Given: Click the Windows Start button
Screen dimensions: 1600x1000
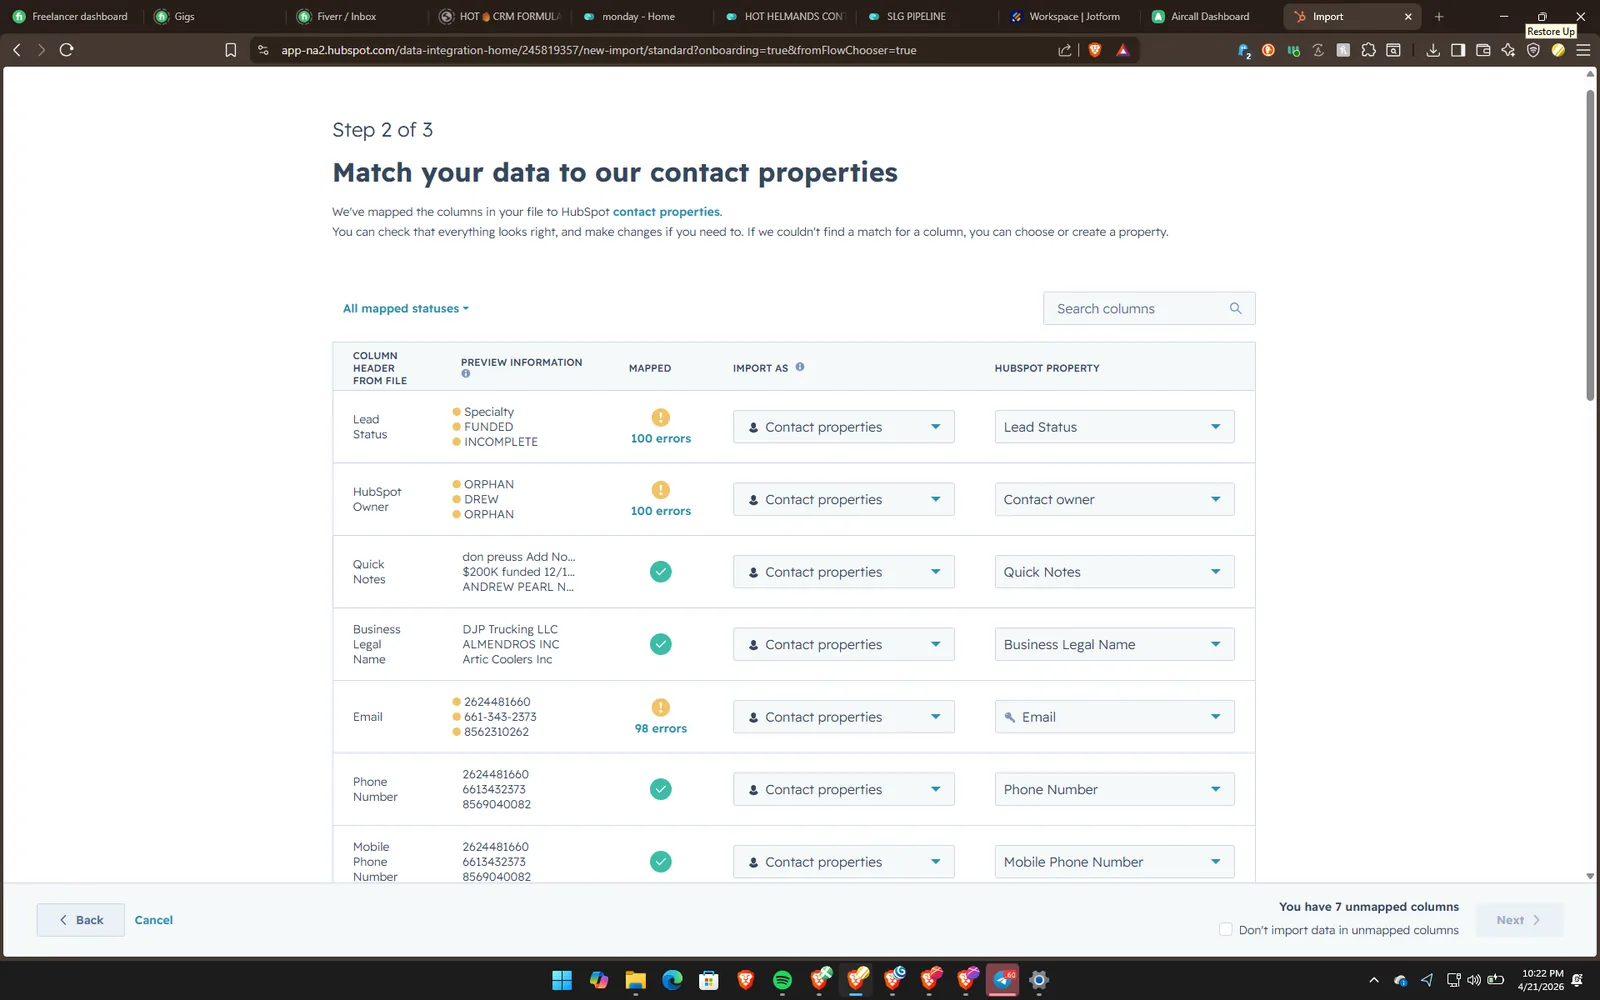Looking at the screenshot, I should click(x=562, y=980).
